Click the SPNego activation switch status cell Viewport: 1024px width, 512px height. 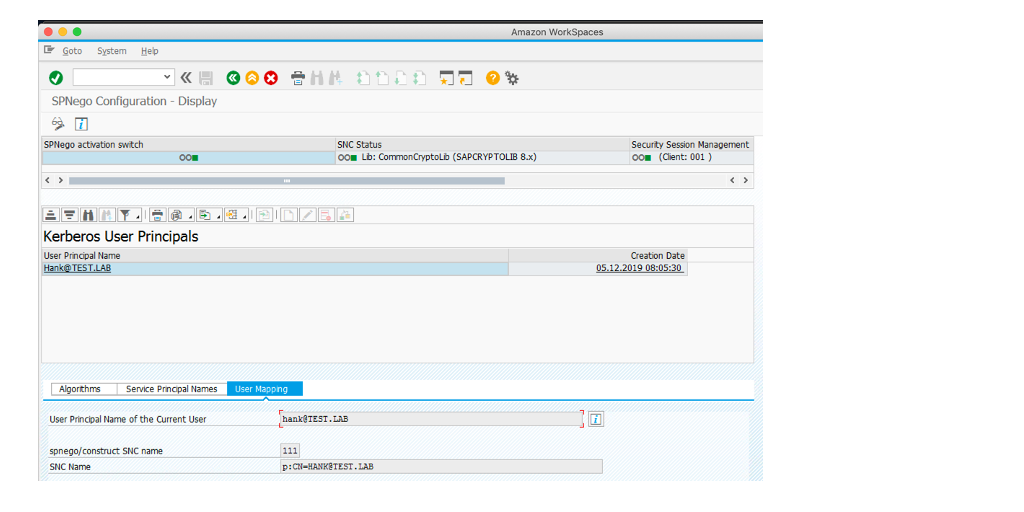pyautogui.click(x=188, y=157)
